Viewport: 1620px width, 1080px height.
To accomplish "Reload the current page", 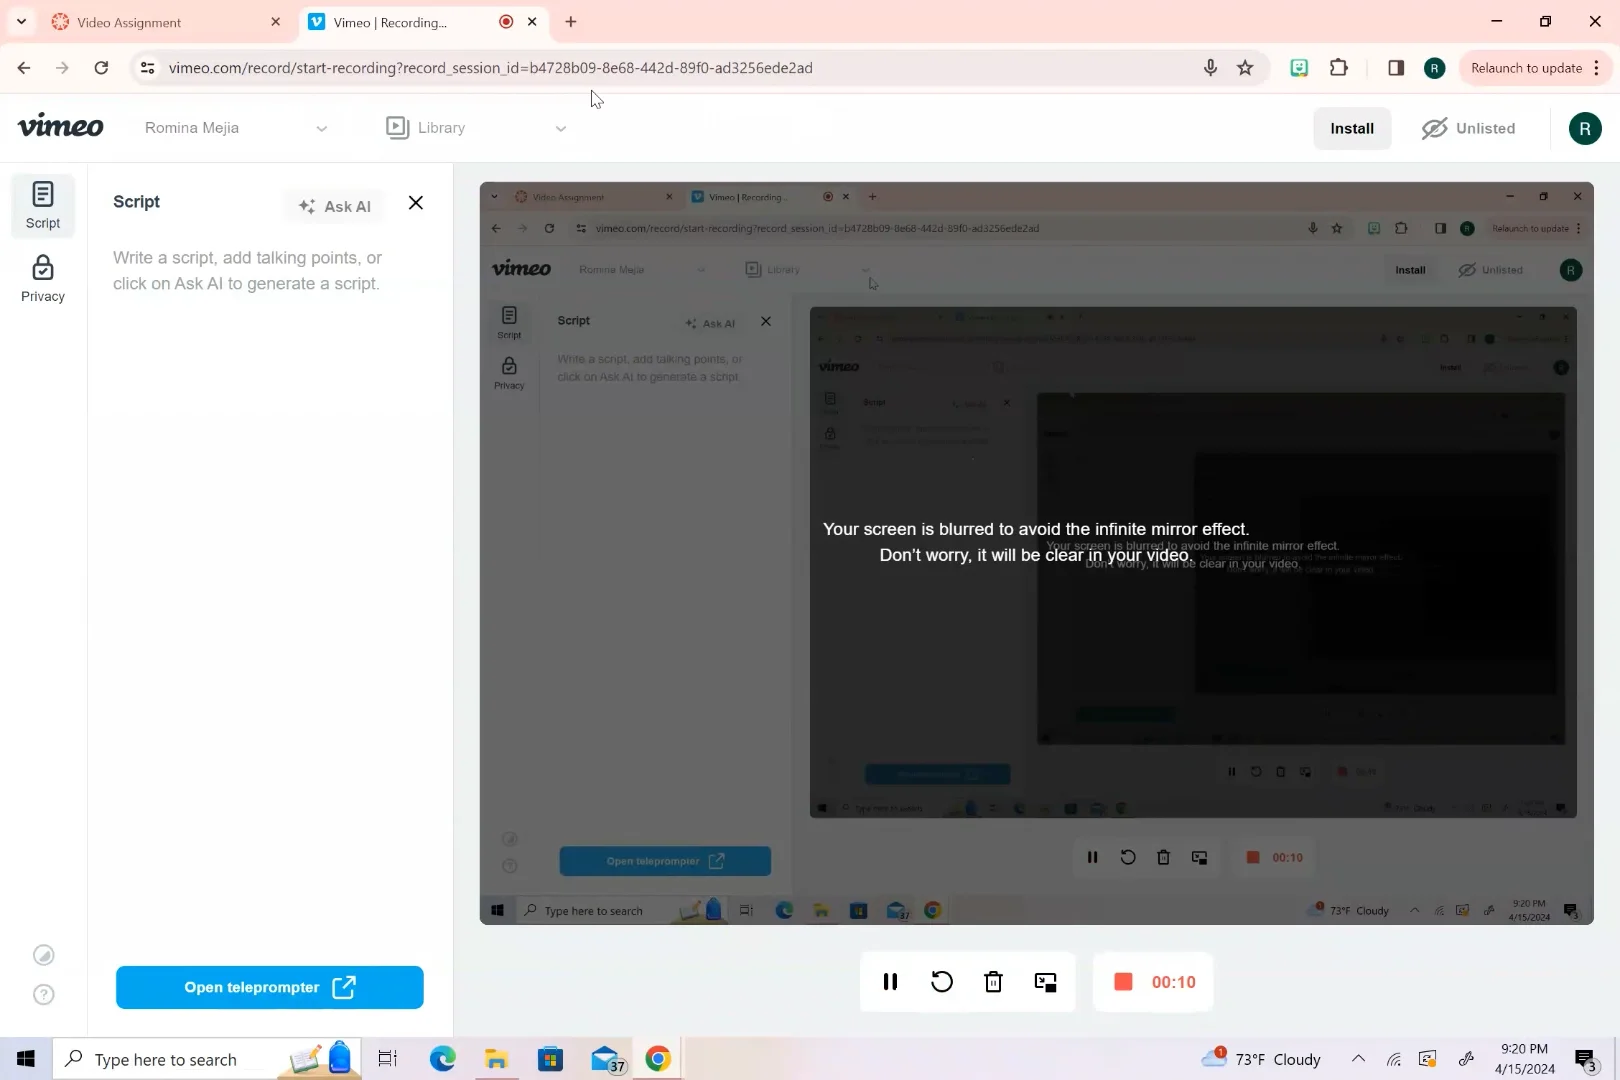I will point(101,68).
